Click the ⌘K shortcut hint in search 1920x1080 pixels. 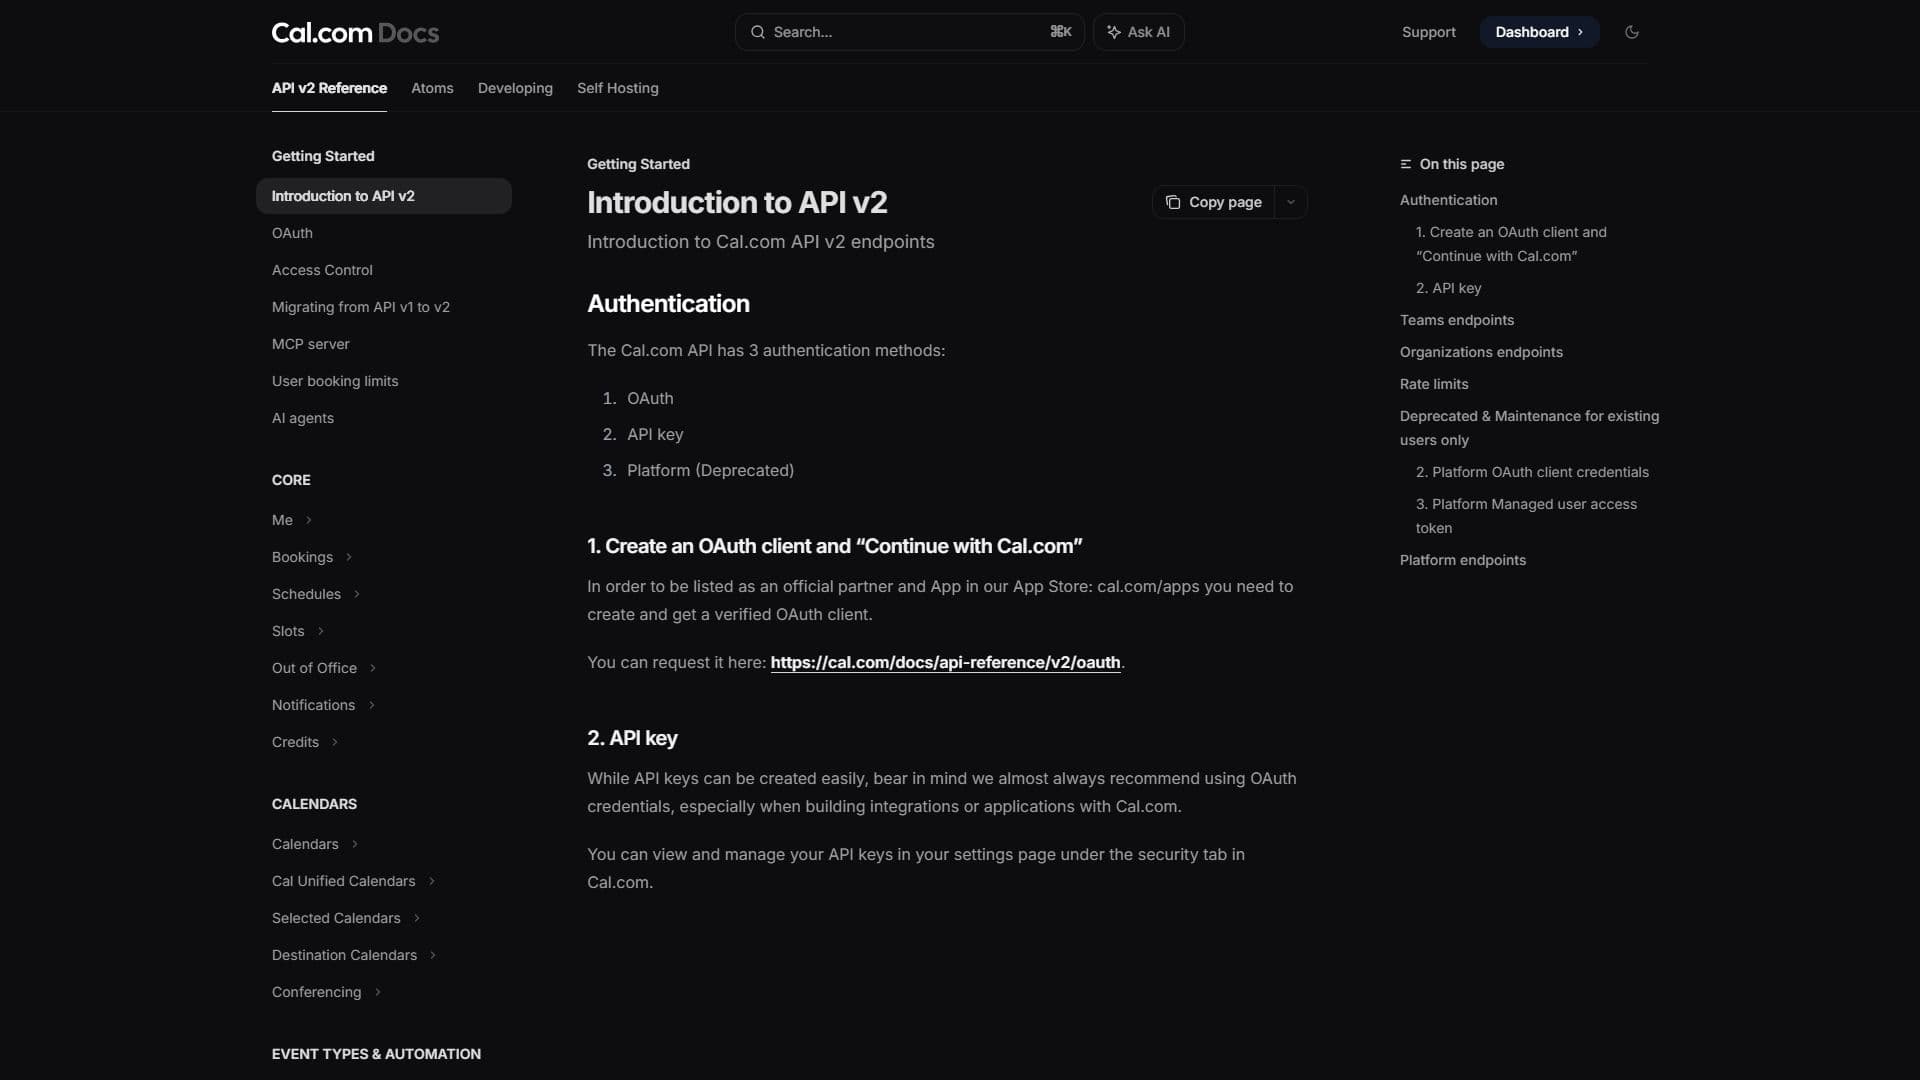tap(1060, 32)
